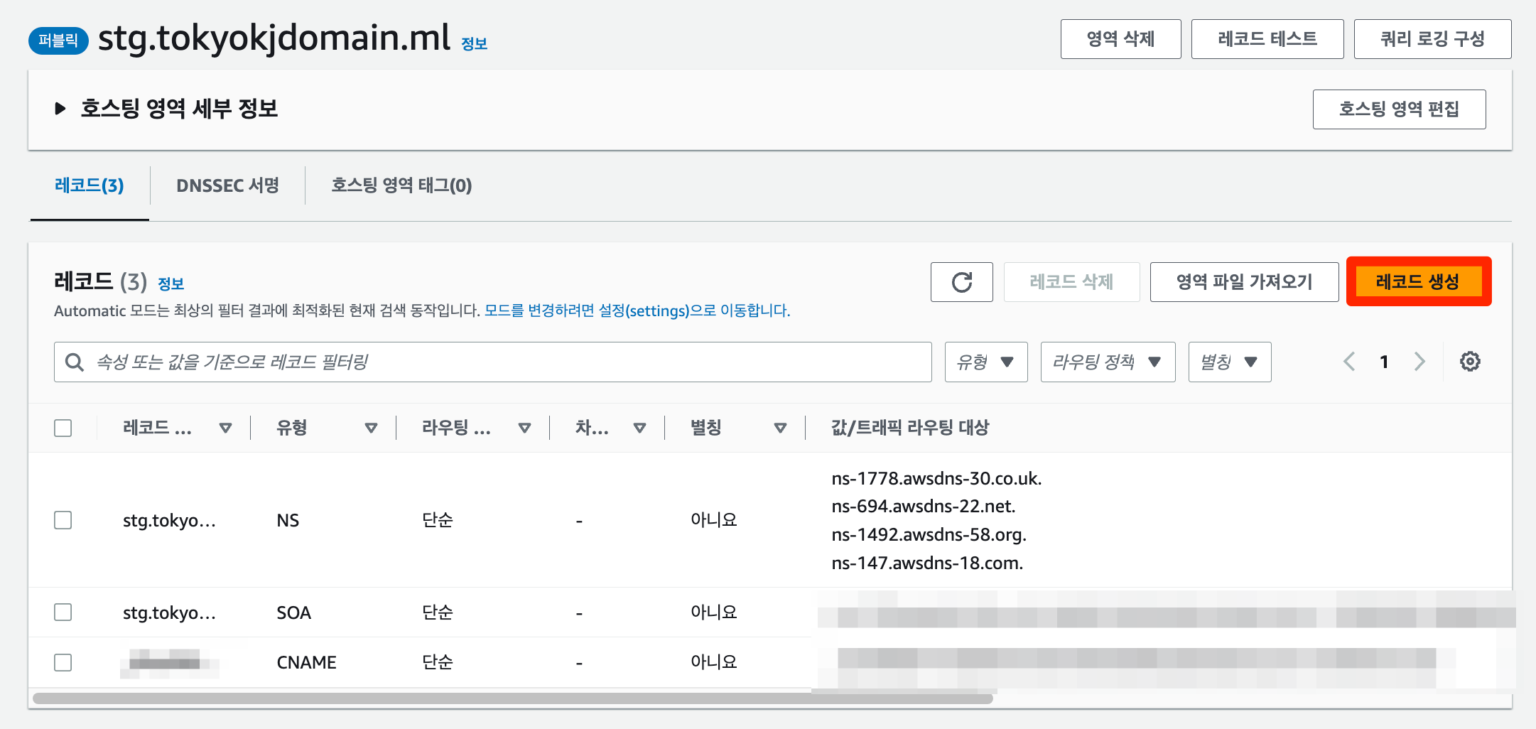1536x729 pixels.
Task: Sort records by the 유형 column
Action: [x=371, y=427]
